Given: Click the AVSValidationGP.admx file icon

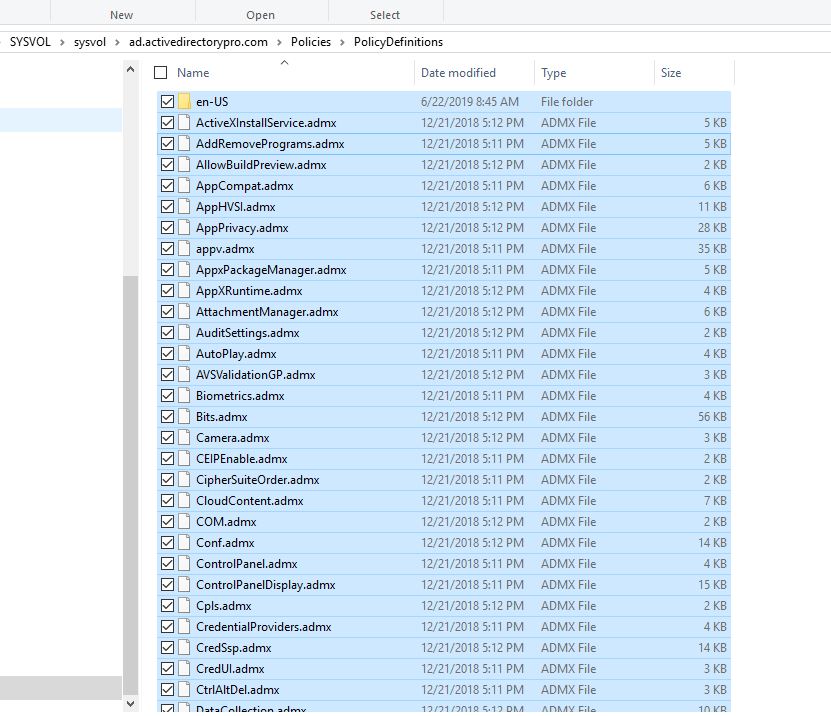Looking at the screenshot, I should 184,375.
